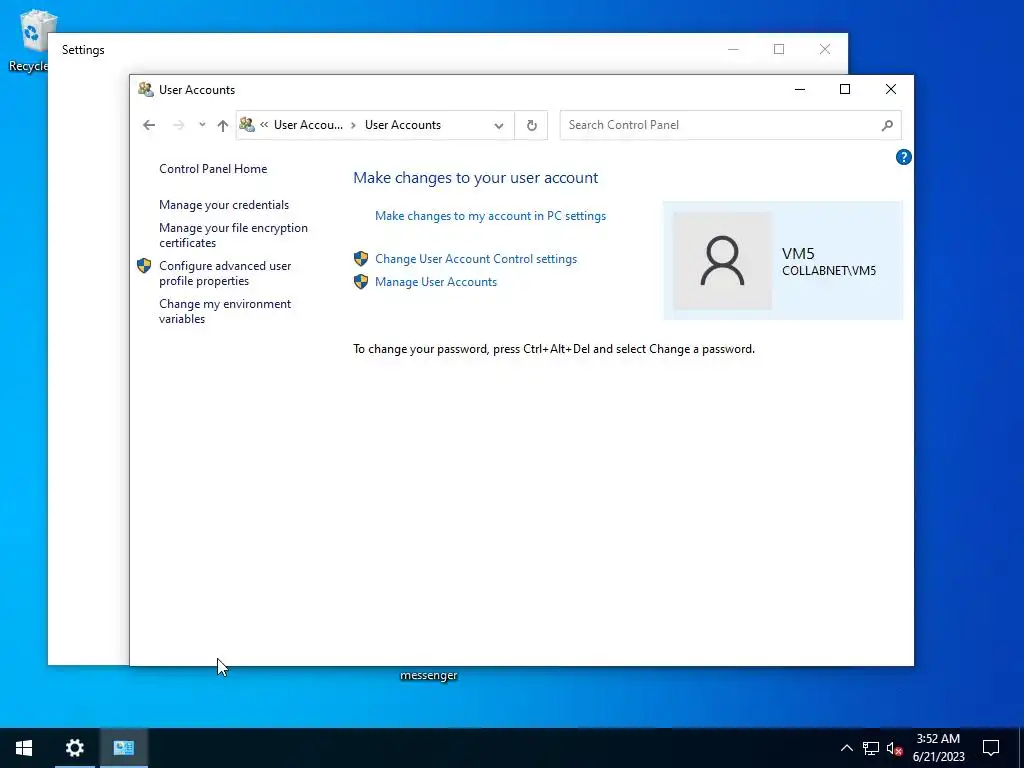Show hidden system tray icons
The width and height of the screenshot is (1024, 768).
846,748
